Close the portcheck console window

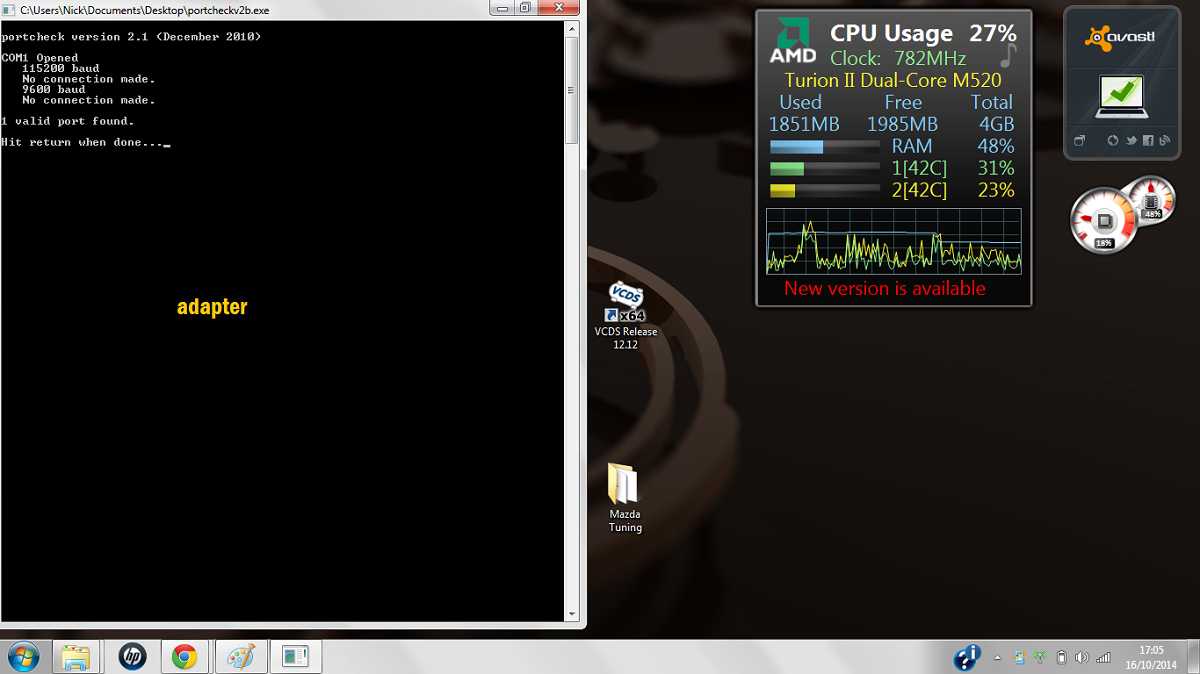(561, 7)
